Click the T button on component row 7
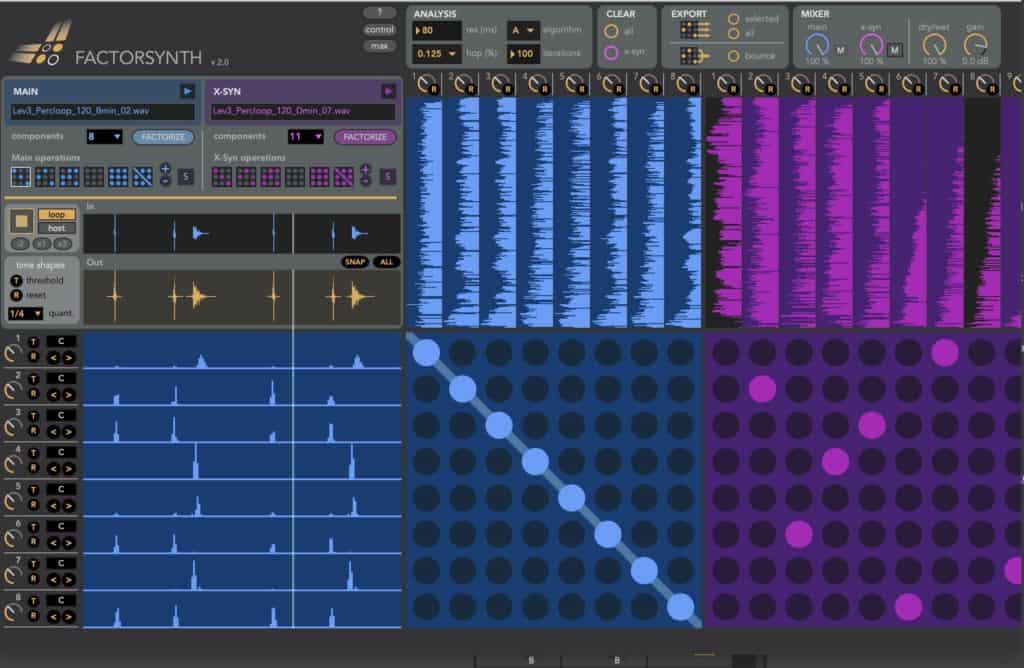The image size is (1024, 668). point(33,564)
